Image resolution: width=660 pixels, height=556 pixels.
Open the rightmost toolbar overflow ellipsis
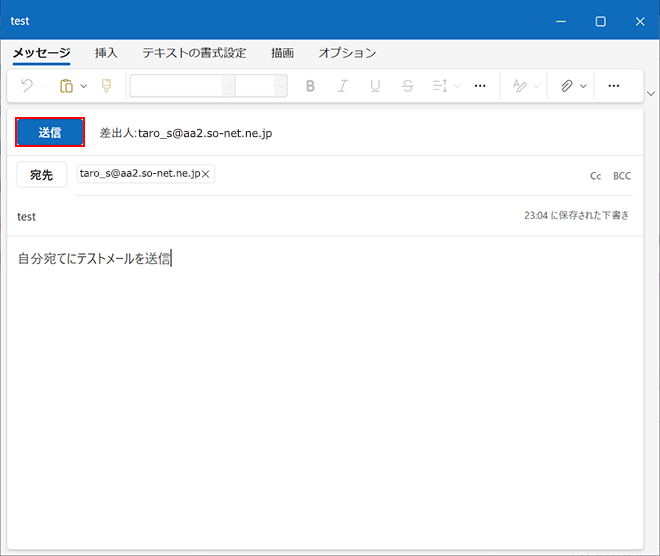tap(614, 86)
